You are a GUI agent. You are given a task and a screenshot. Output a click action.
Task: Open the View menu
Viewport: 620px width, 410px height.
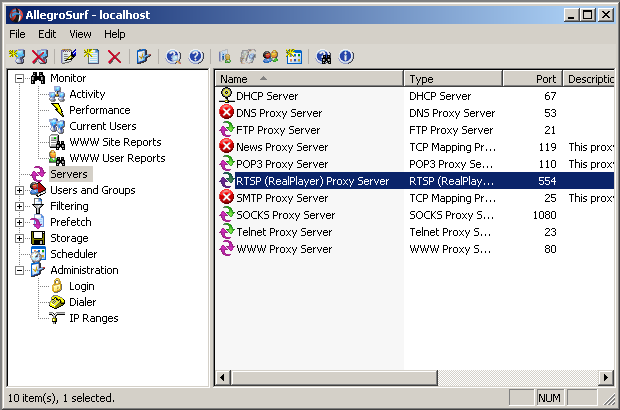[80, 34]
